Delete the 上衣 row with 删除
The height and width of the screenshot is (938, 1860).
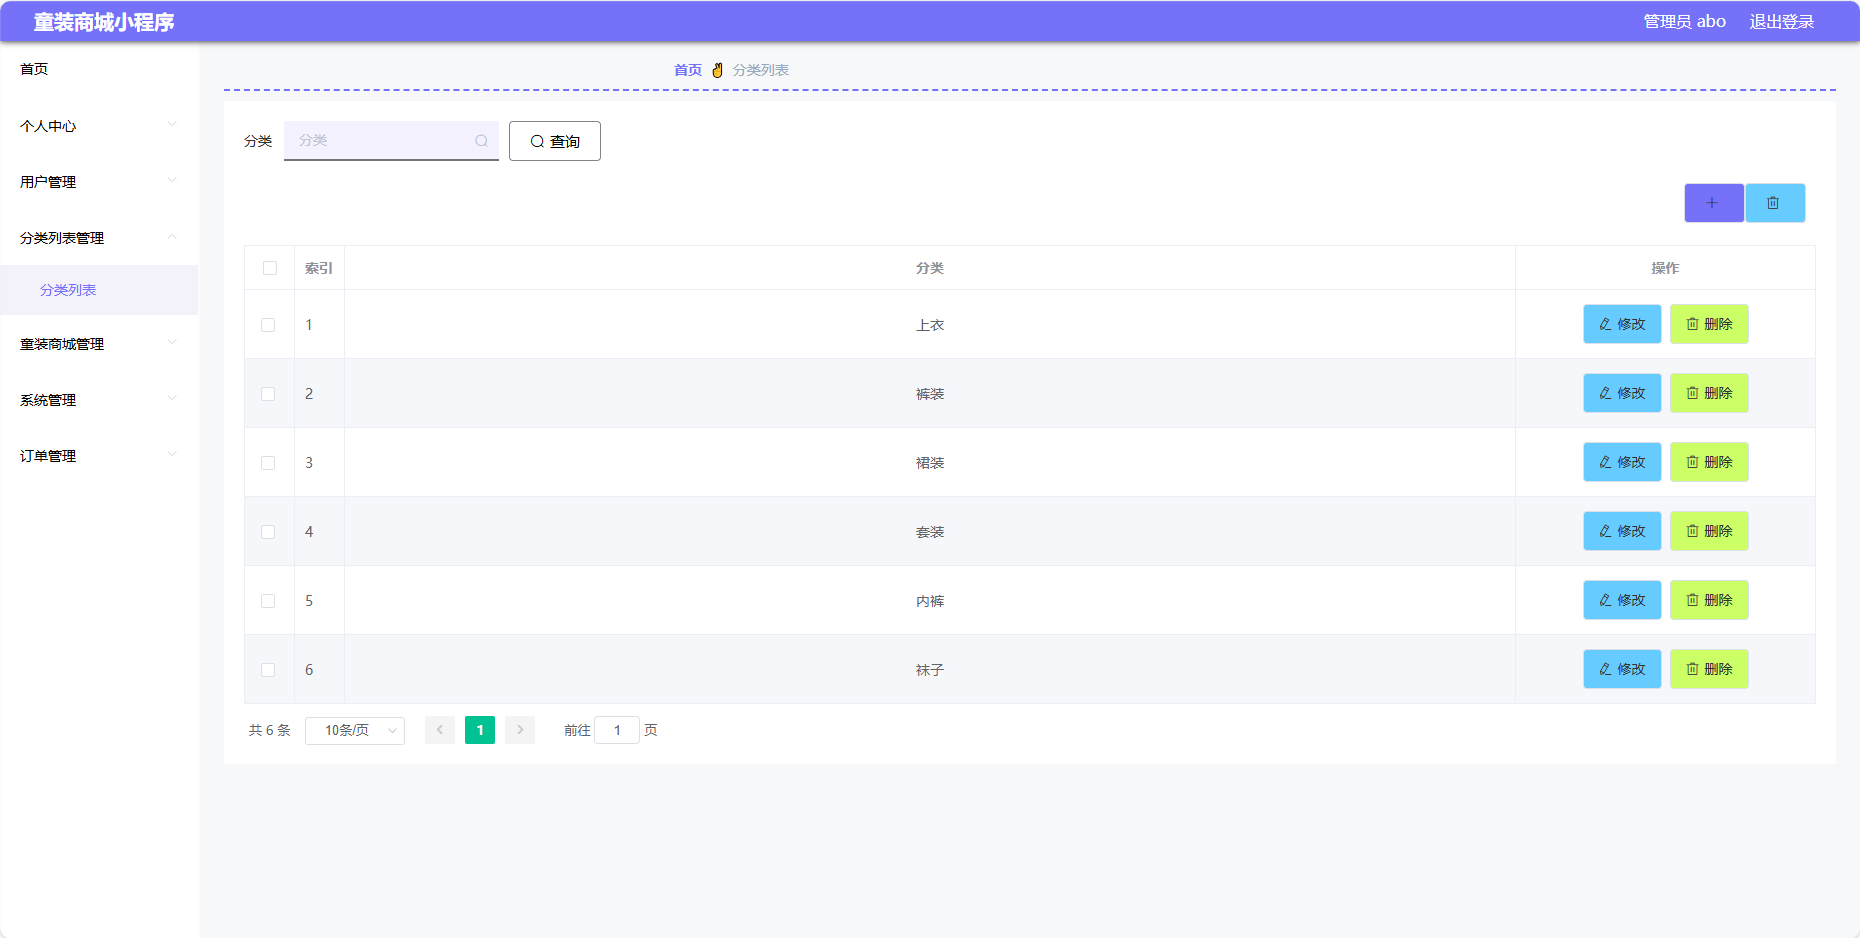pyautogui.click(x=1709, y=324)
